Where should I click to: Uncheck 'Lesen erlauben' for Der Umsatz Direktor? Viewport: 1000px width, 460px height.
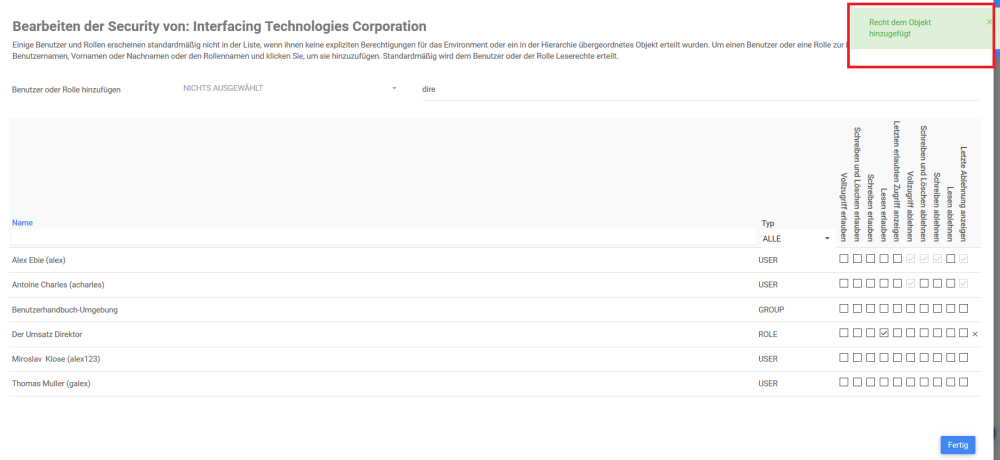(x=884, y=332)
